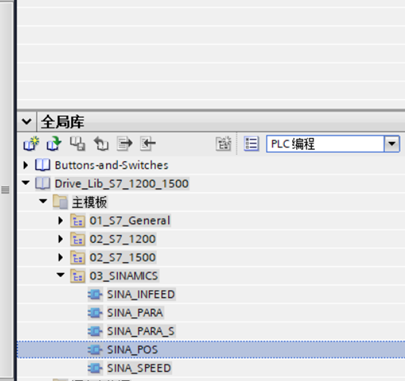Expand the Buttons-and-Switches library

coord(26,165)
